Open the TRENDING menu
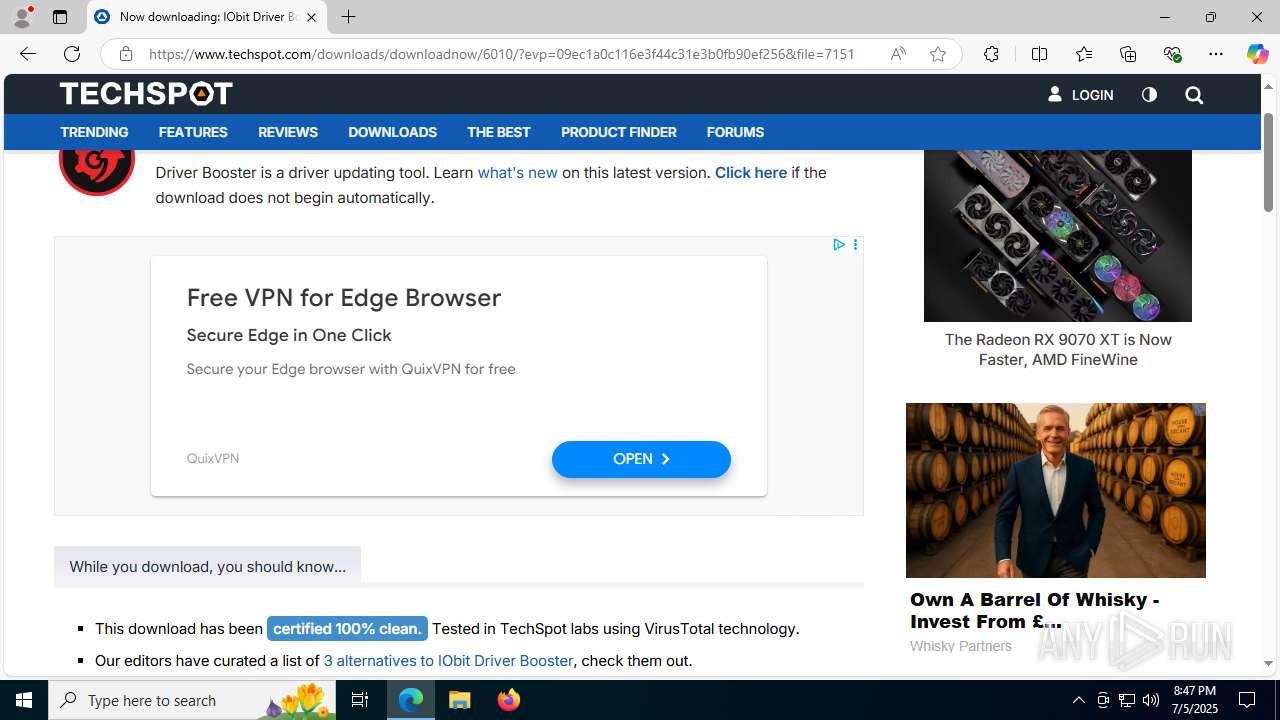The image size is (1280, 720). pos(94,132)
